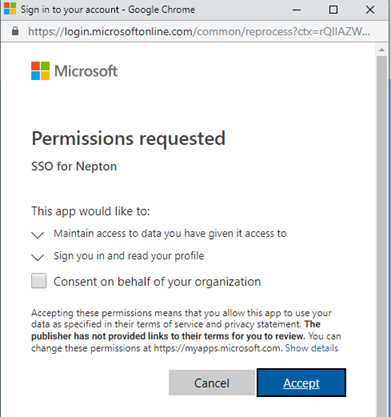Check Consent on behalf of your organization

pos(39,281)
